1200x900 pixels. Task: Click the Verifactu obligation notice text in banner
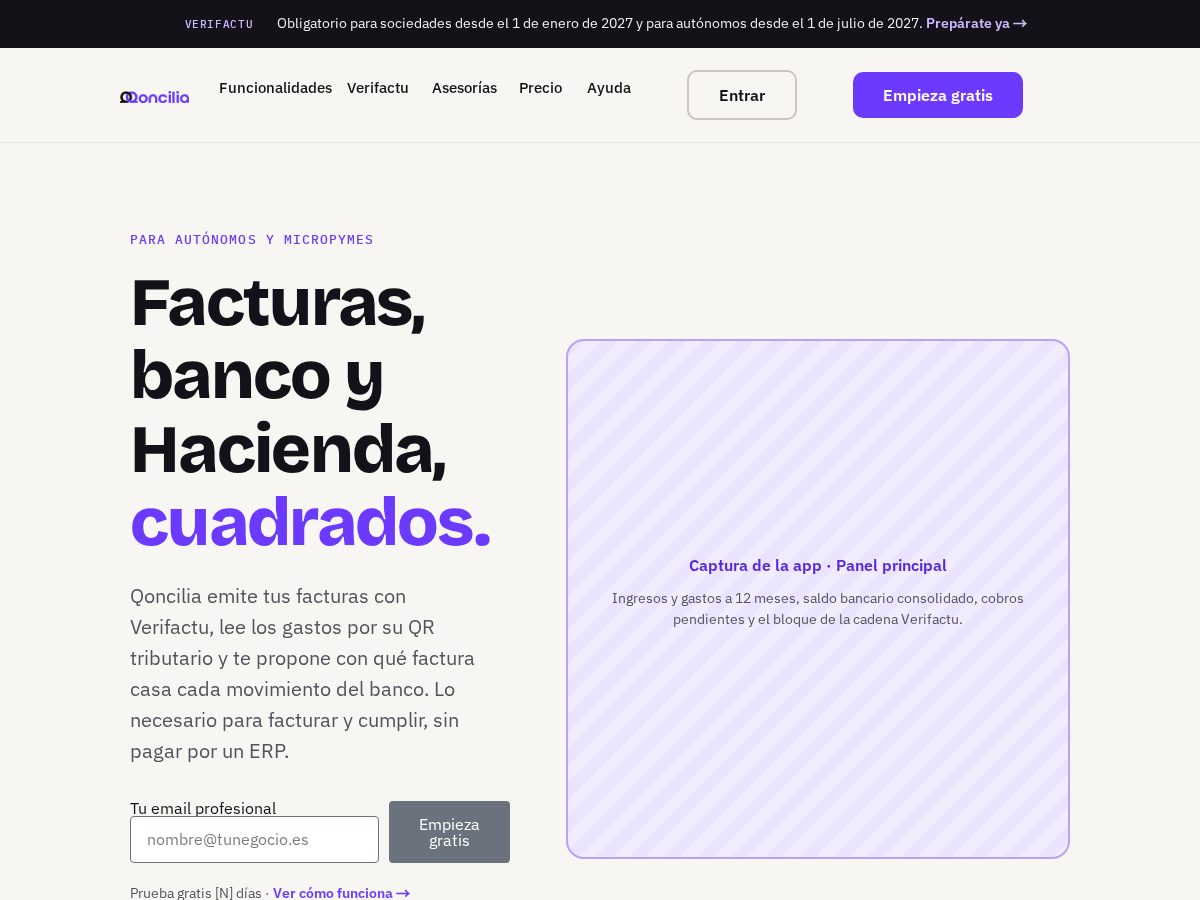(x=599, y=23)
